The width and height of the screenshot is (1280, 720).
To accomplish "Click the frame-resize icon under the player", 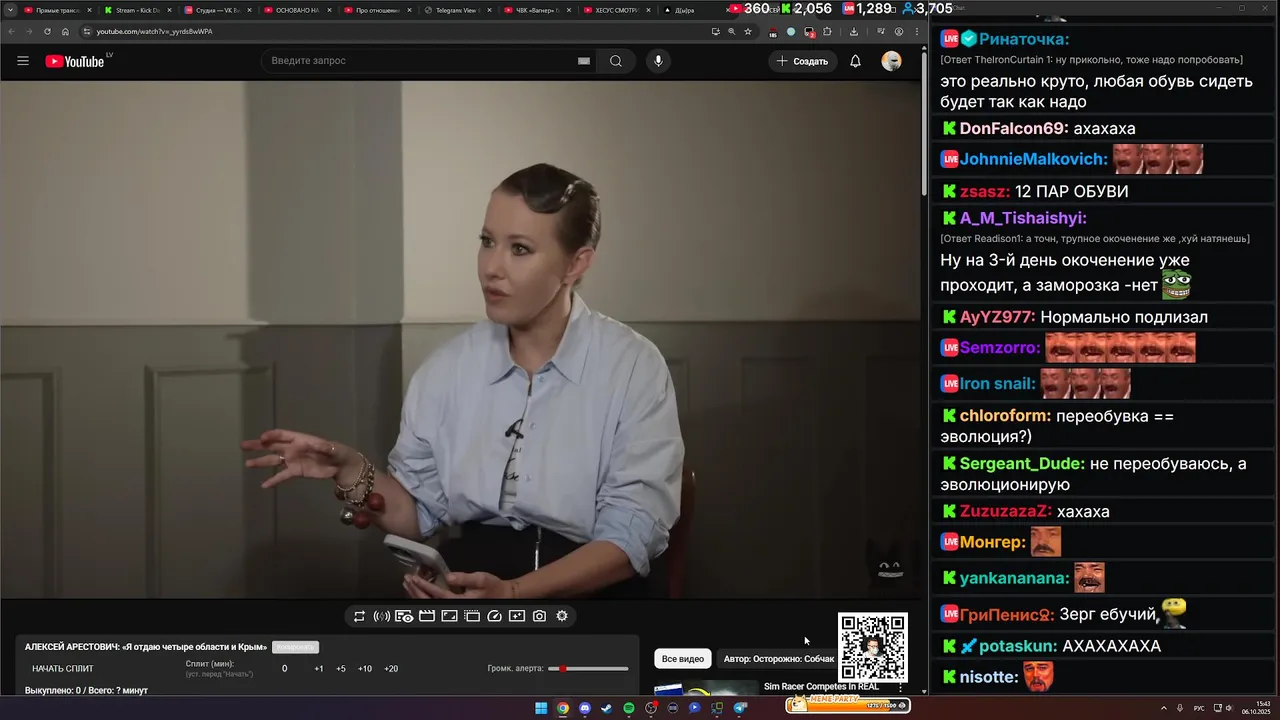I will [449, 616].
